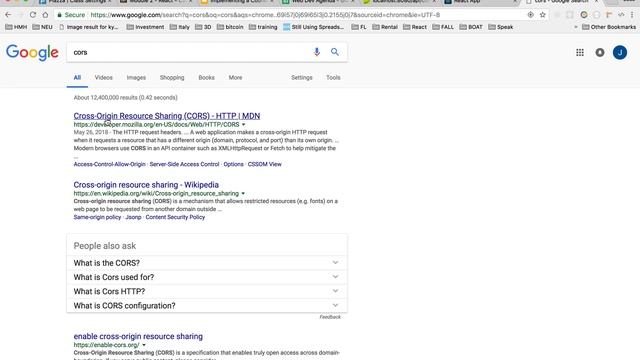
Task: Open the Options sitelink under MDN
Action: 233,164
